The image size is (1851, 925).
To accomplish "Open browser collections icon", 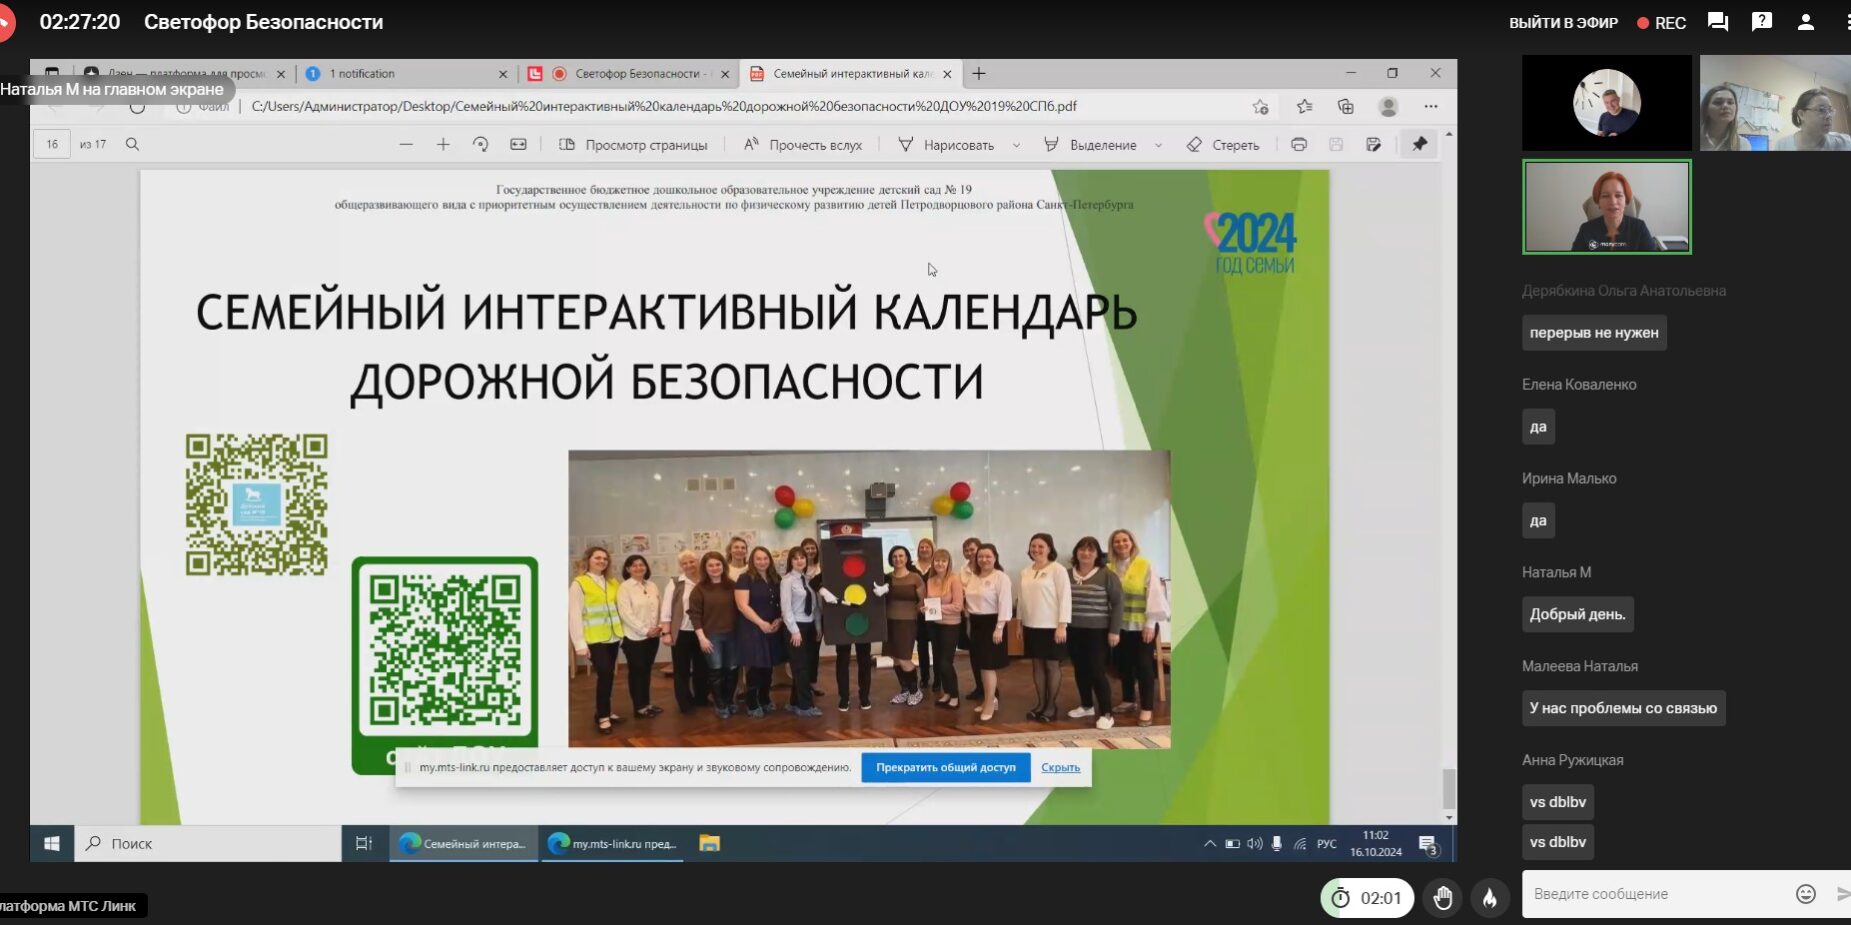I will coord(1346,106).
